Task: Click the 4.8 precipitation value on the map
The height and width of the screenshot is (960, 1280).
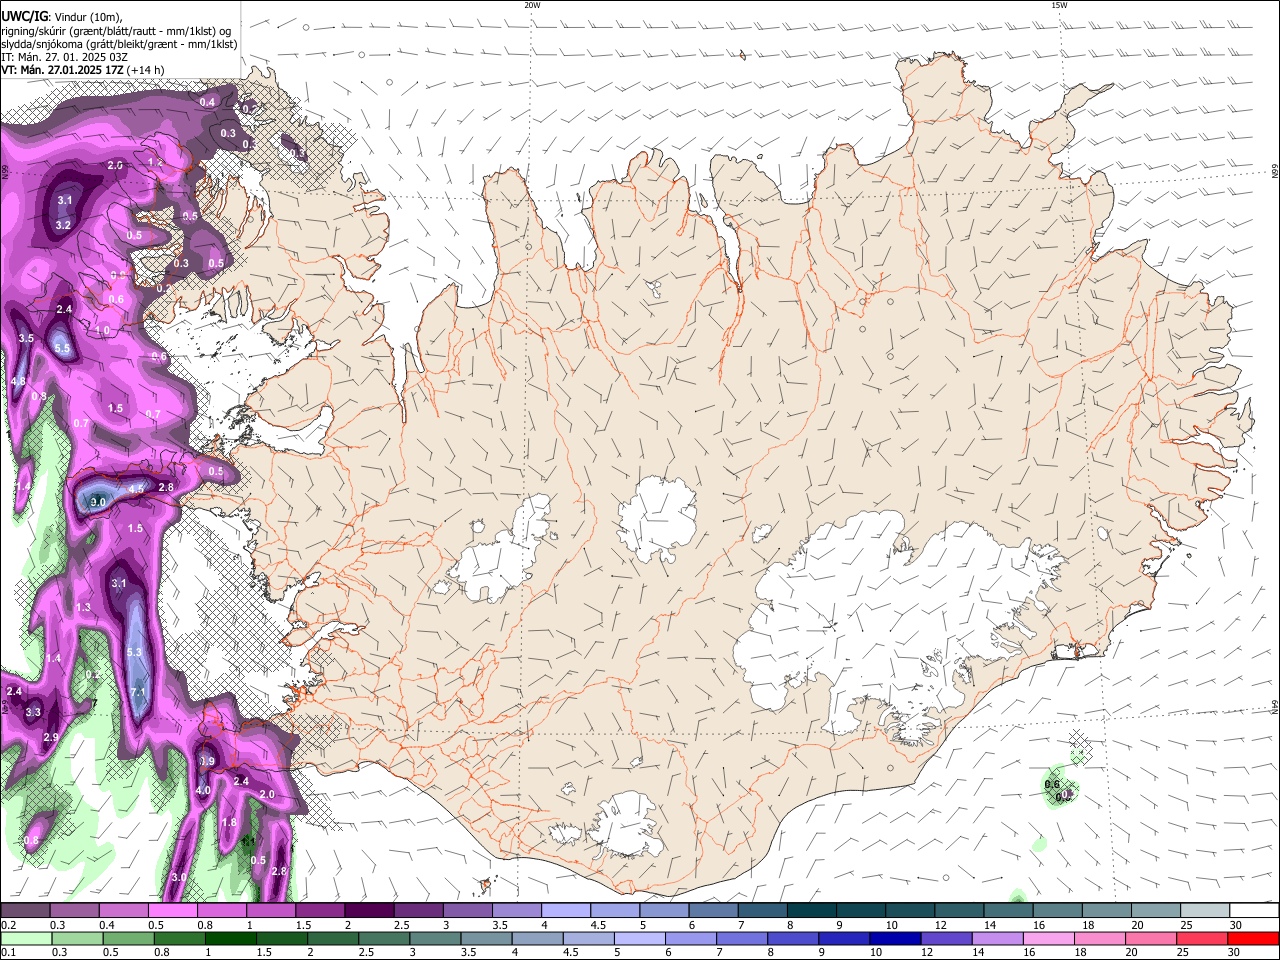Action: tap(18, 381)
